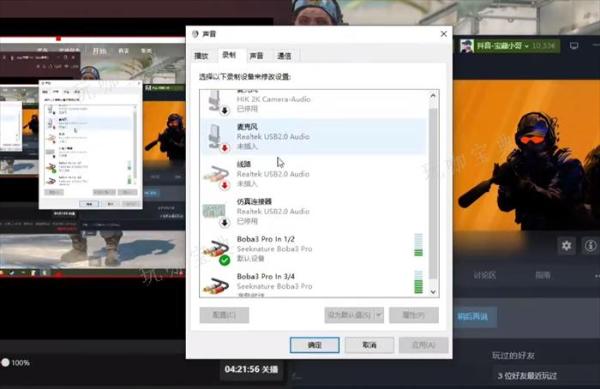The height and width of the screenshot is (389, 600).
Task: Close the Sound dialog with X
Action: pyautogui.click(x=443, y=34)
